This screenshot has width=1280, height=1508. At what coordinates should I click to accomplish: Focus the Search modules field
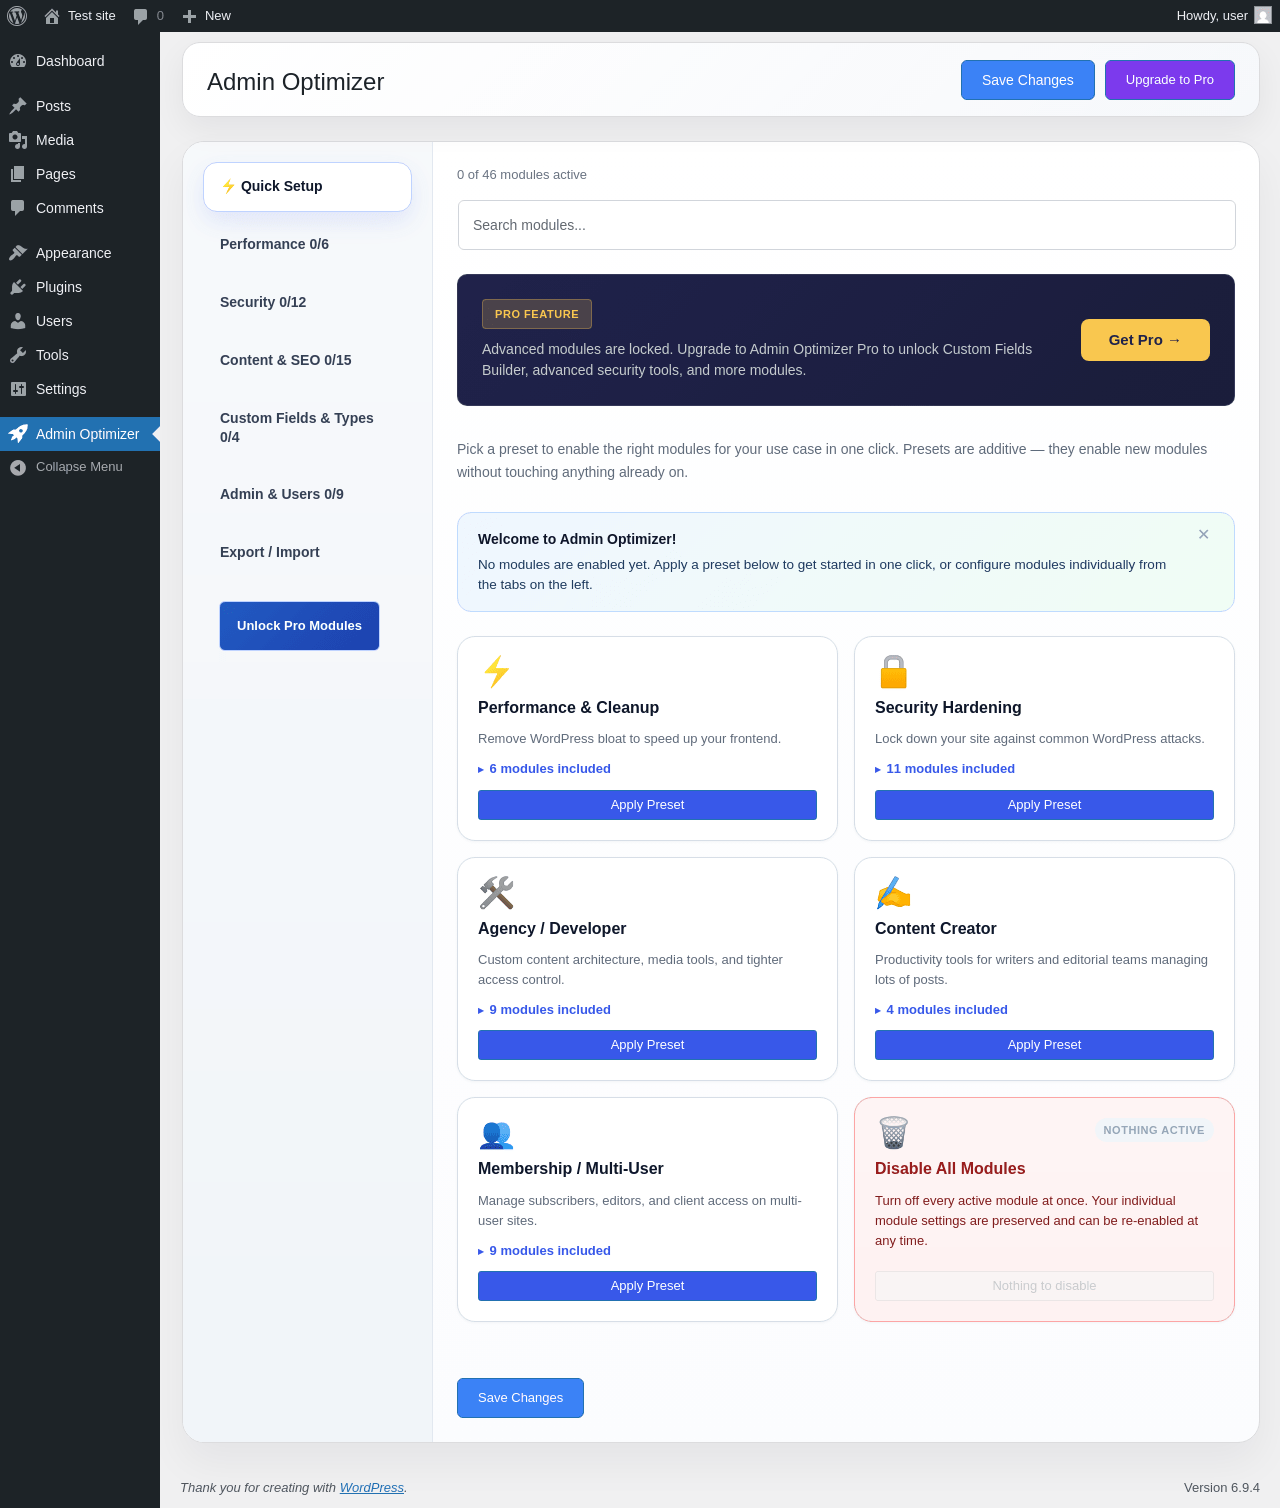point(846,225)
